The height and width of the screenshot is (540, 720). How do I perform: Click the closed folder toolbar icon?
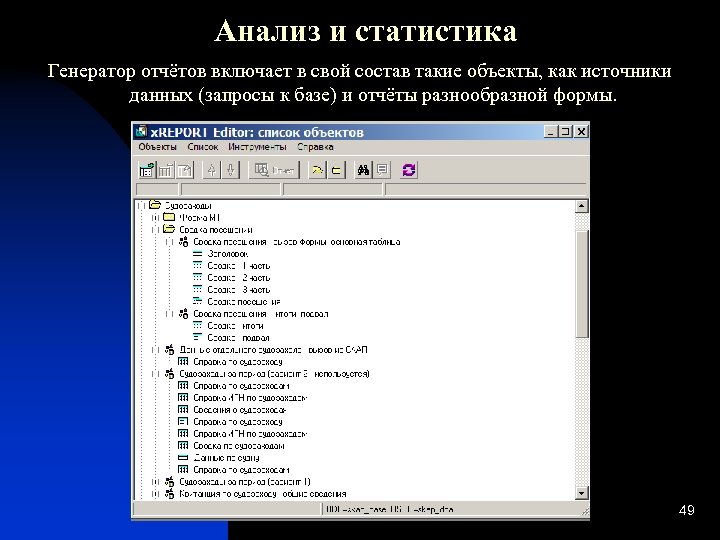click(336, 170)
